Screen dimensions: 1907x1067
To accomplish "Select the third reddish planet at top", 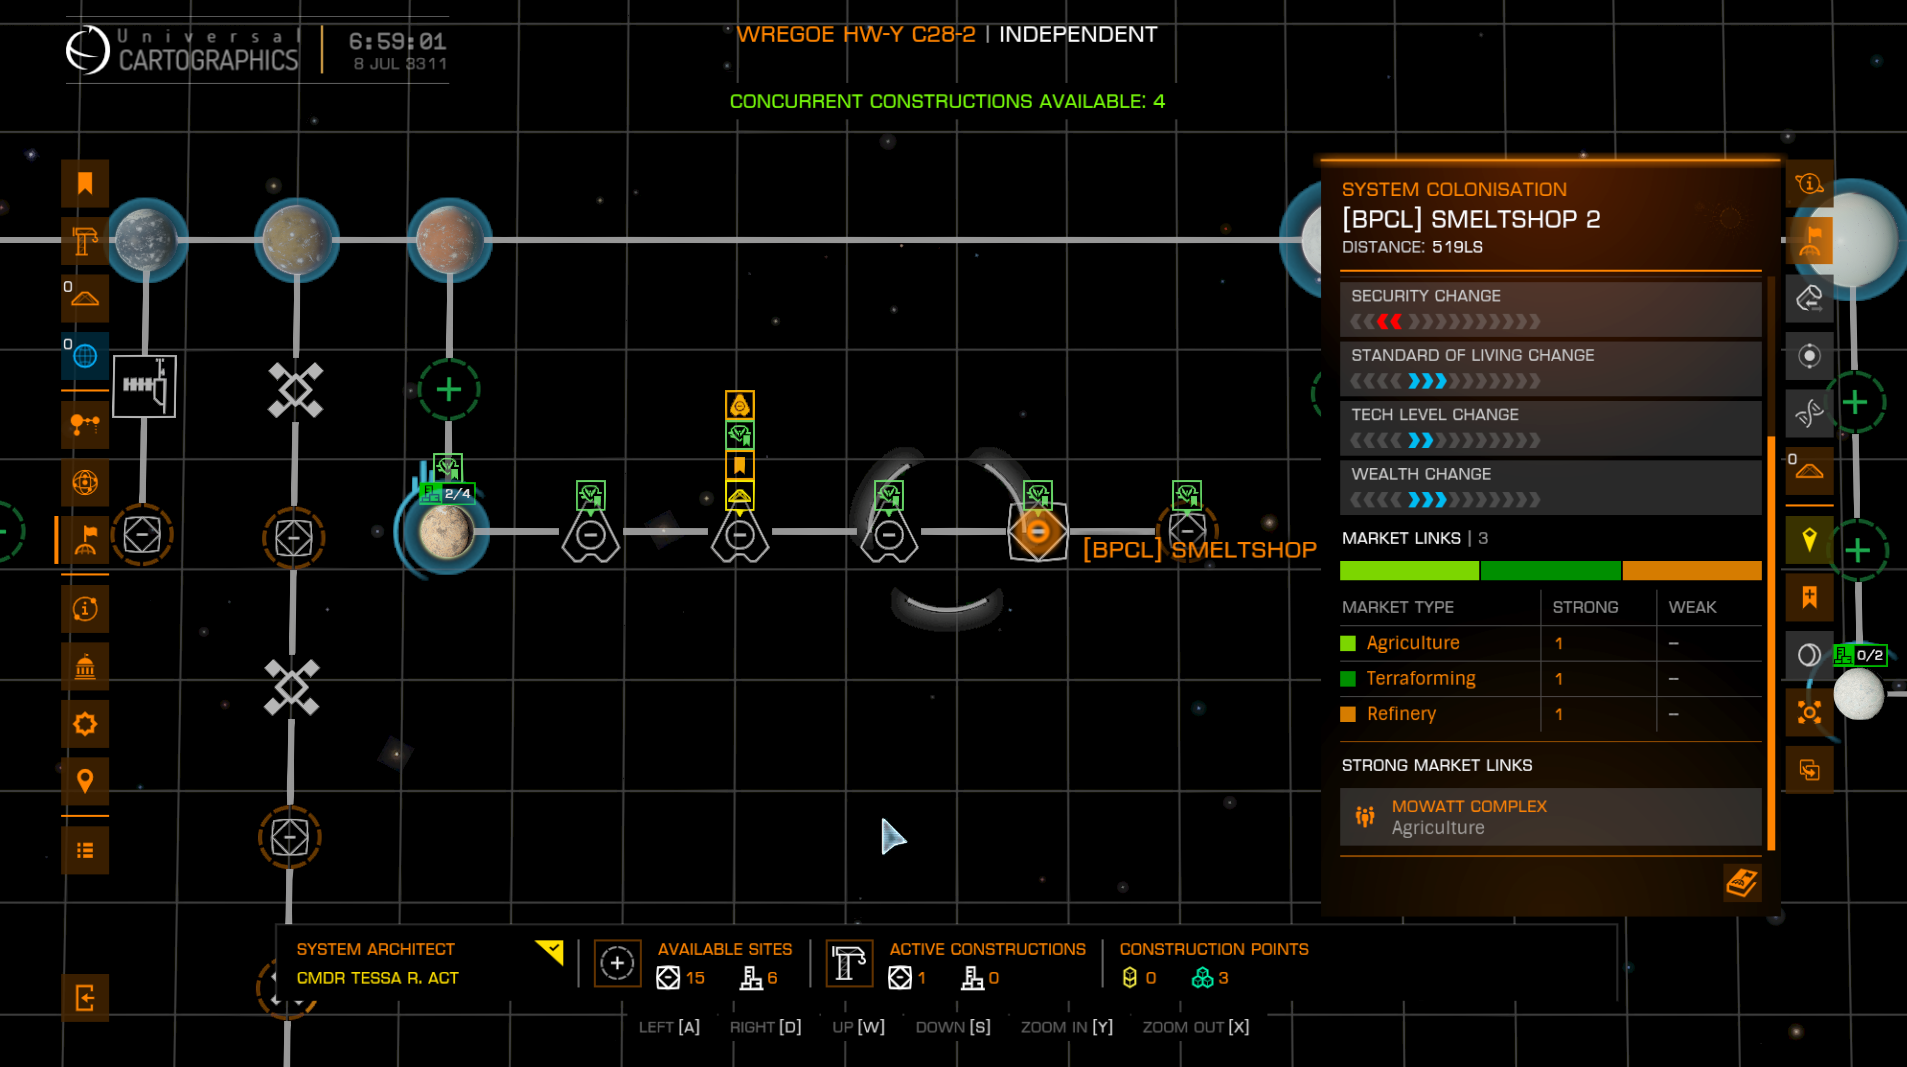I will point(448,240).
